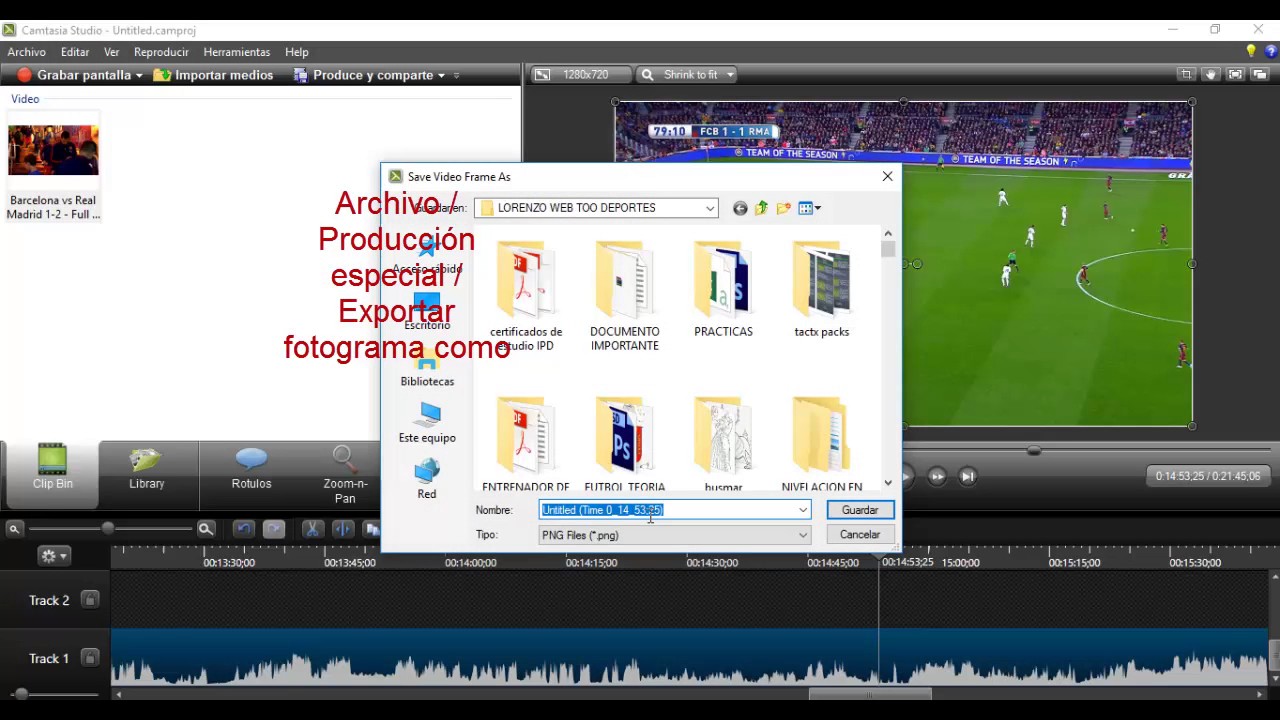The width and height of the screenshot is (1280, 720).
Task: Click the Redo arrow on timeline toolbar
Action: coord(274,529)
